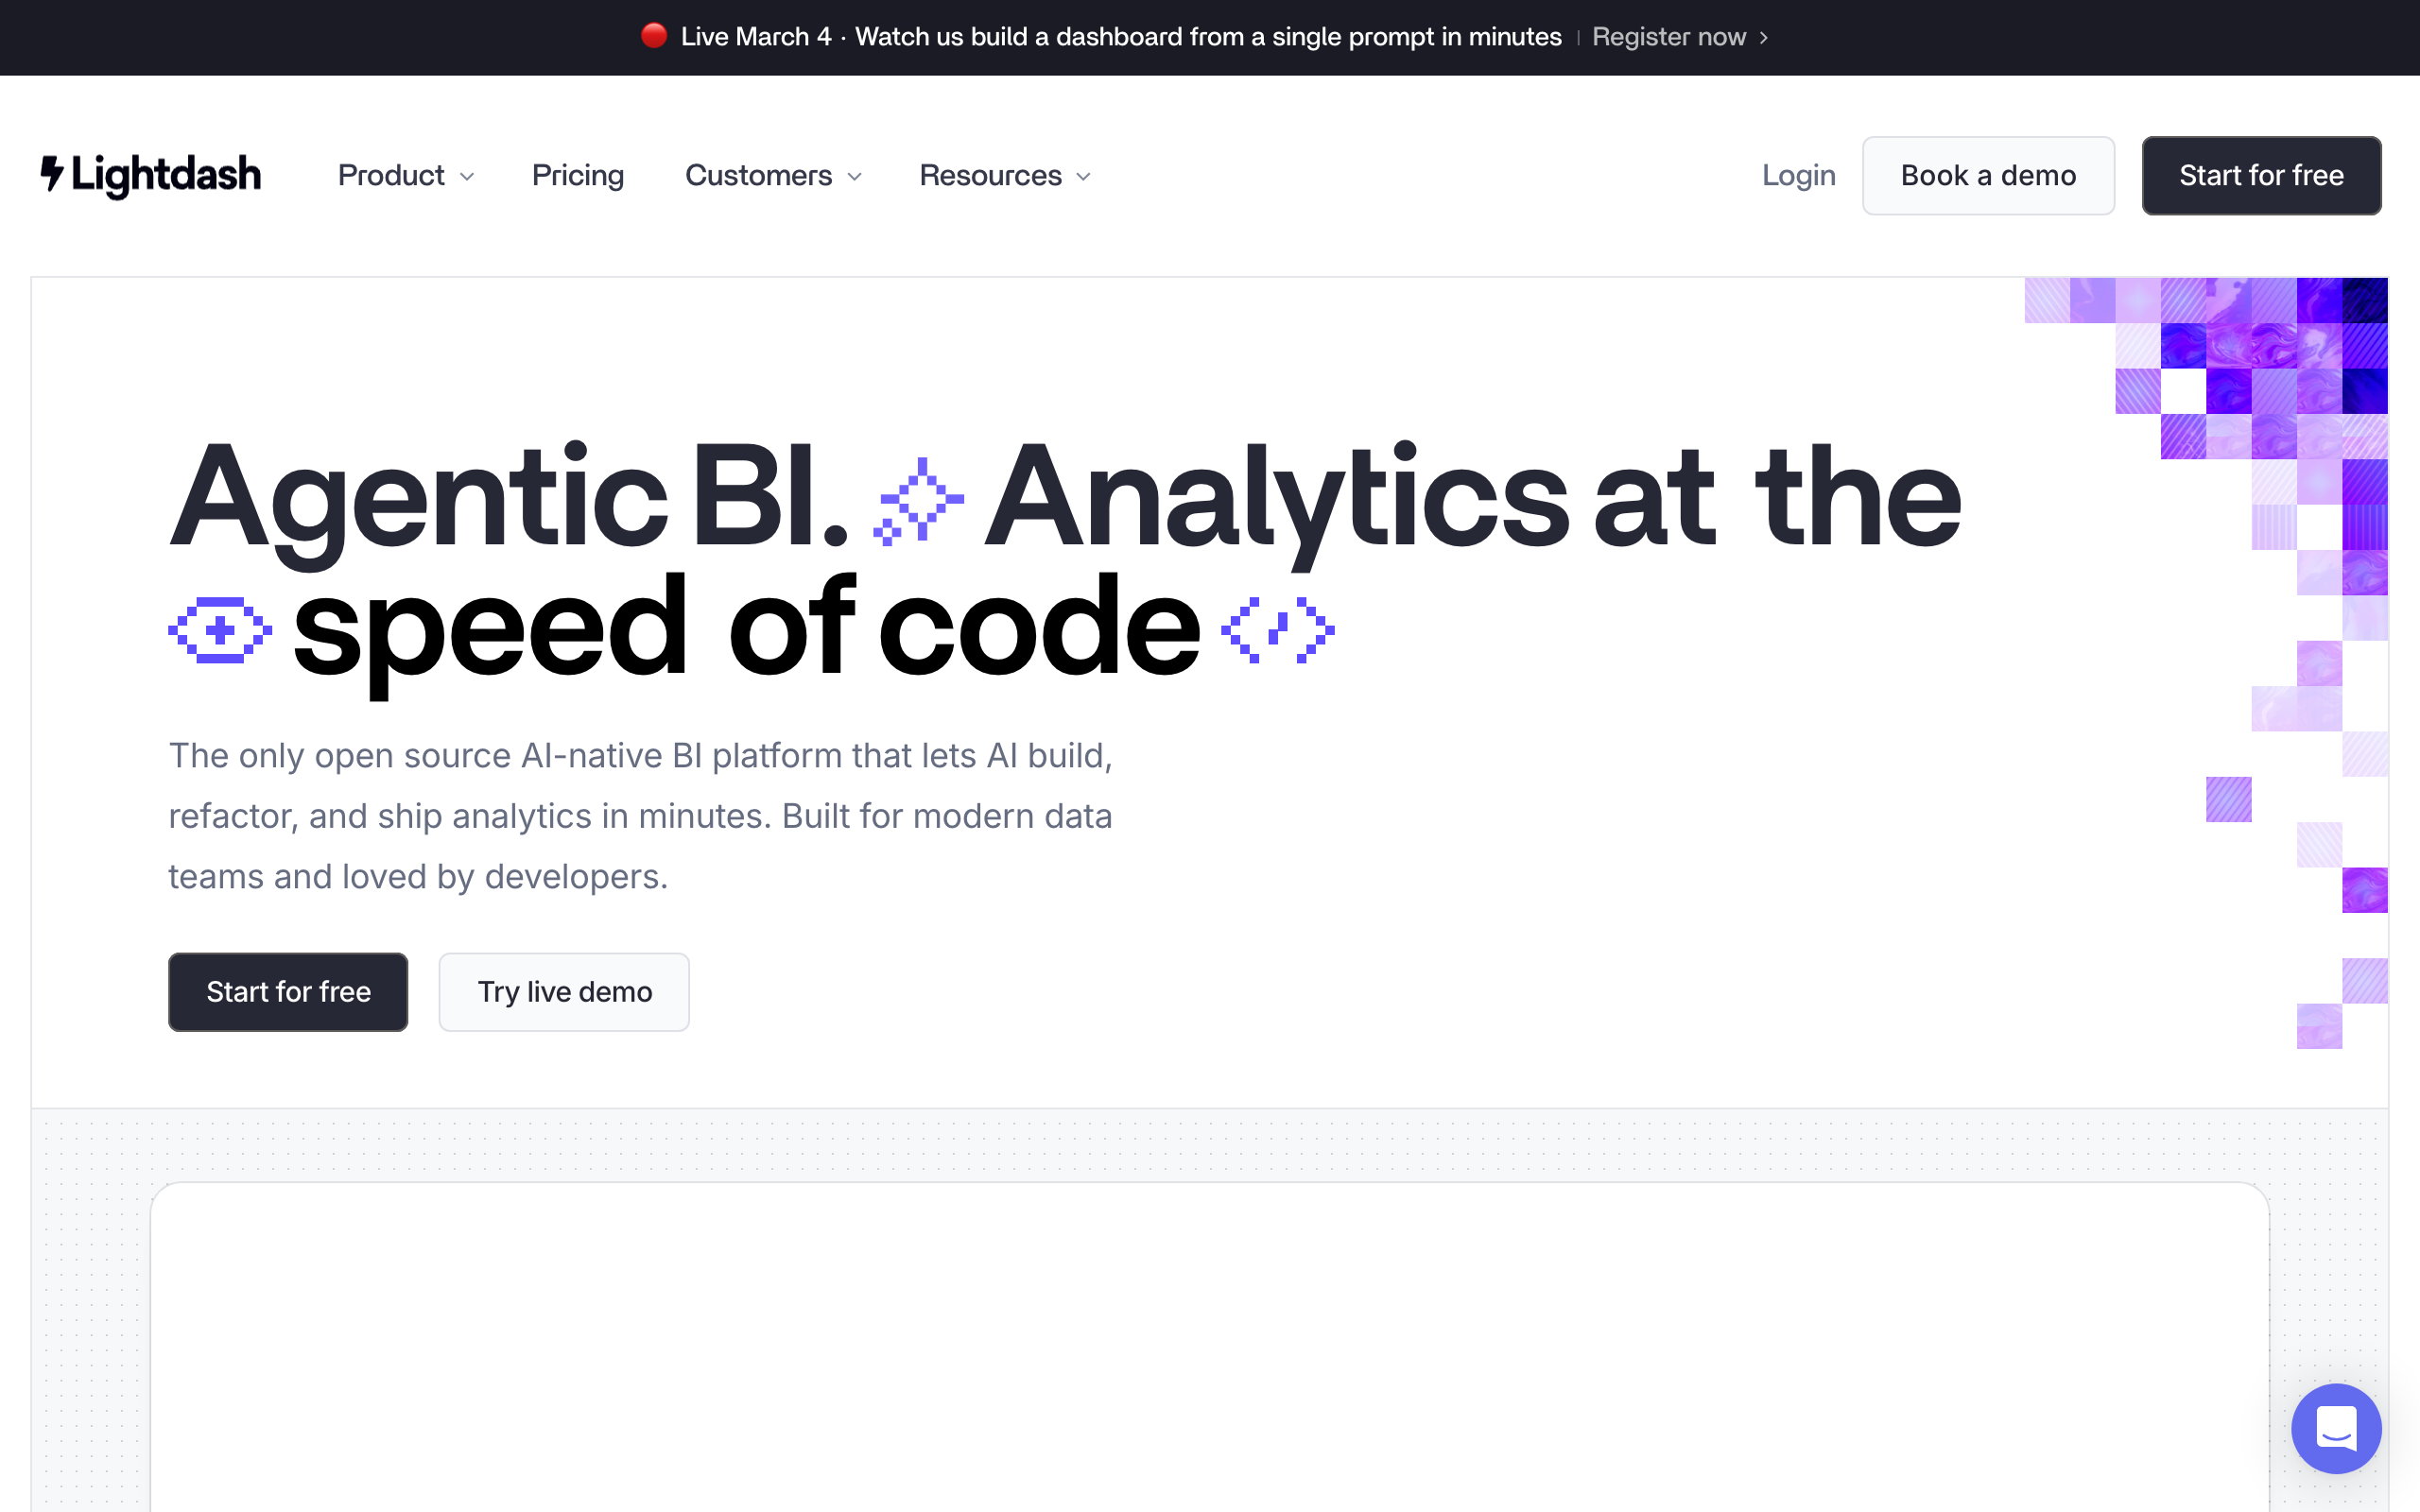The height and width of the screenshot is (1512, 2420).
Task: Expand the Customers dropdown menu
Action: [773, 175]
